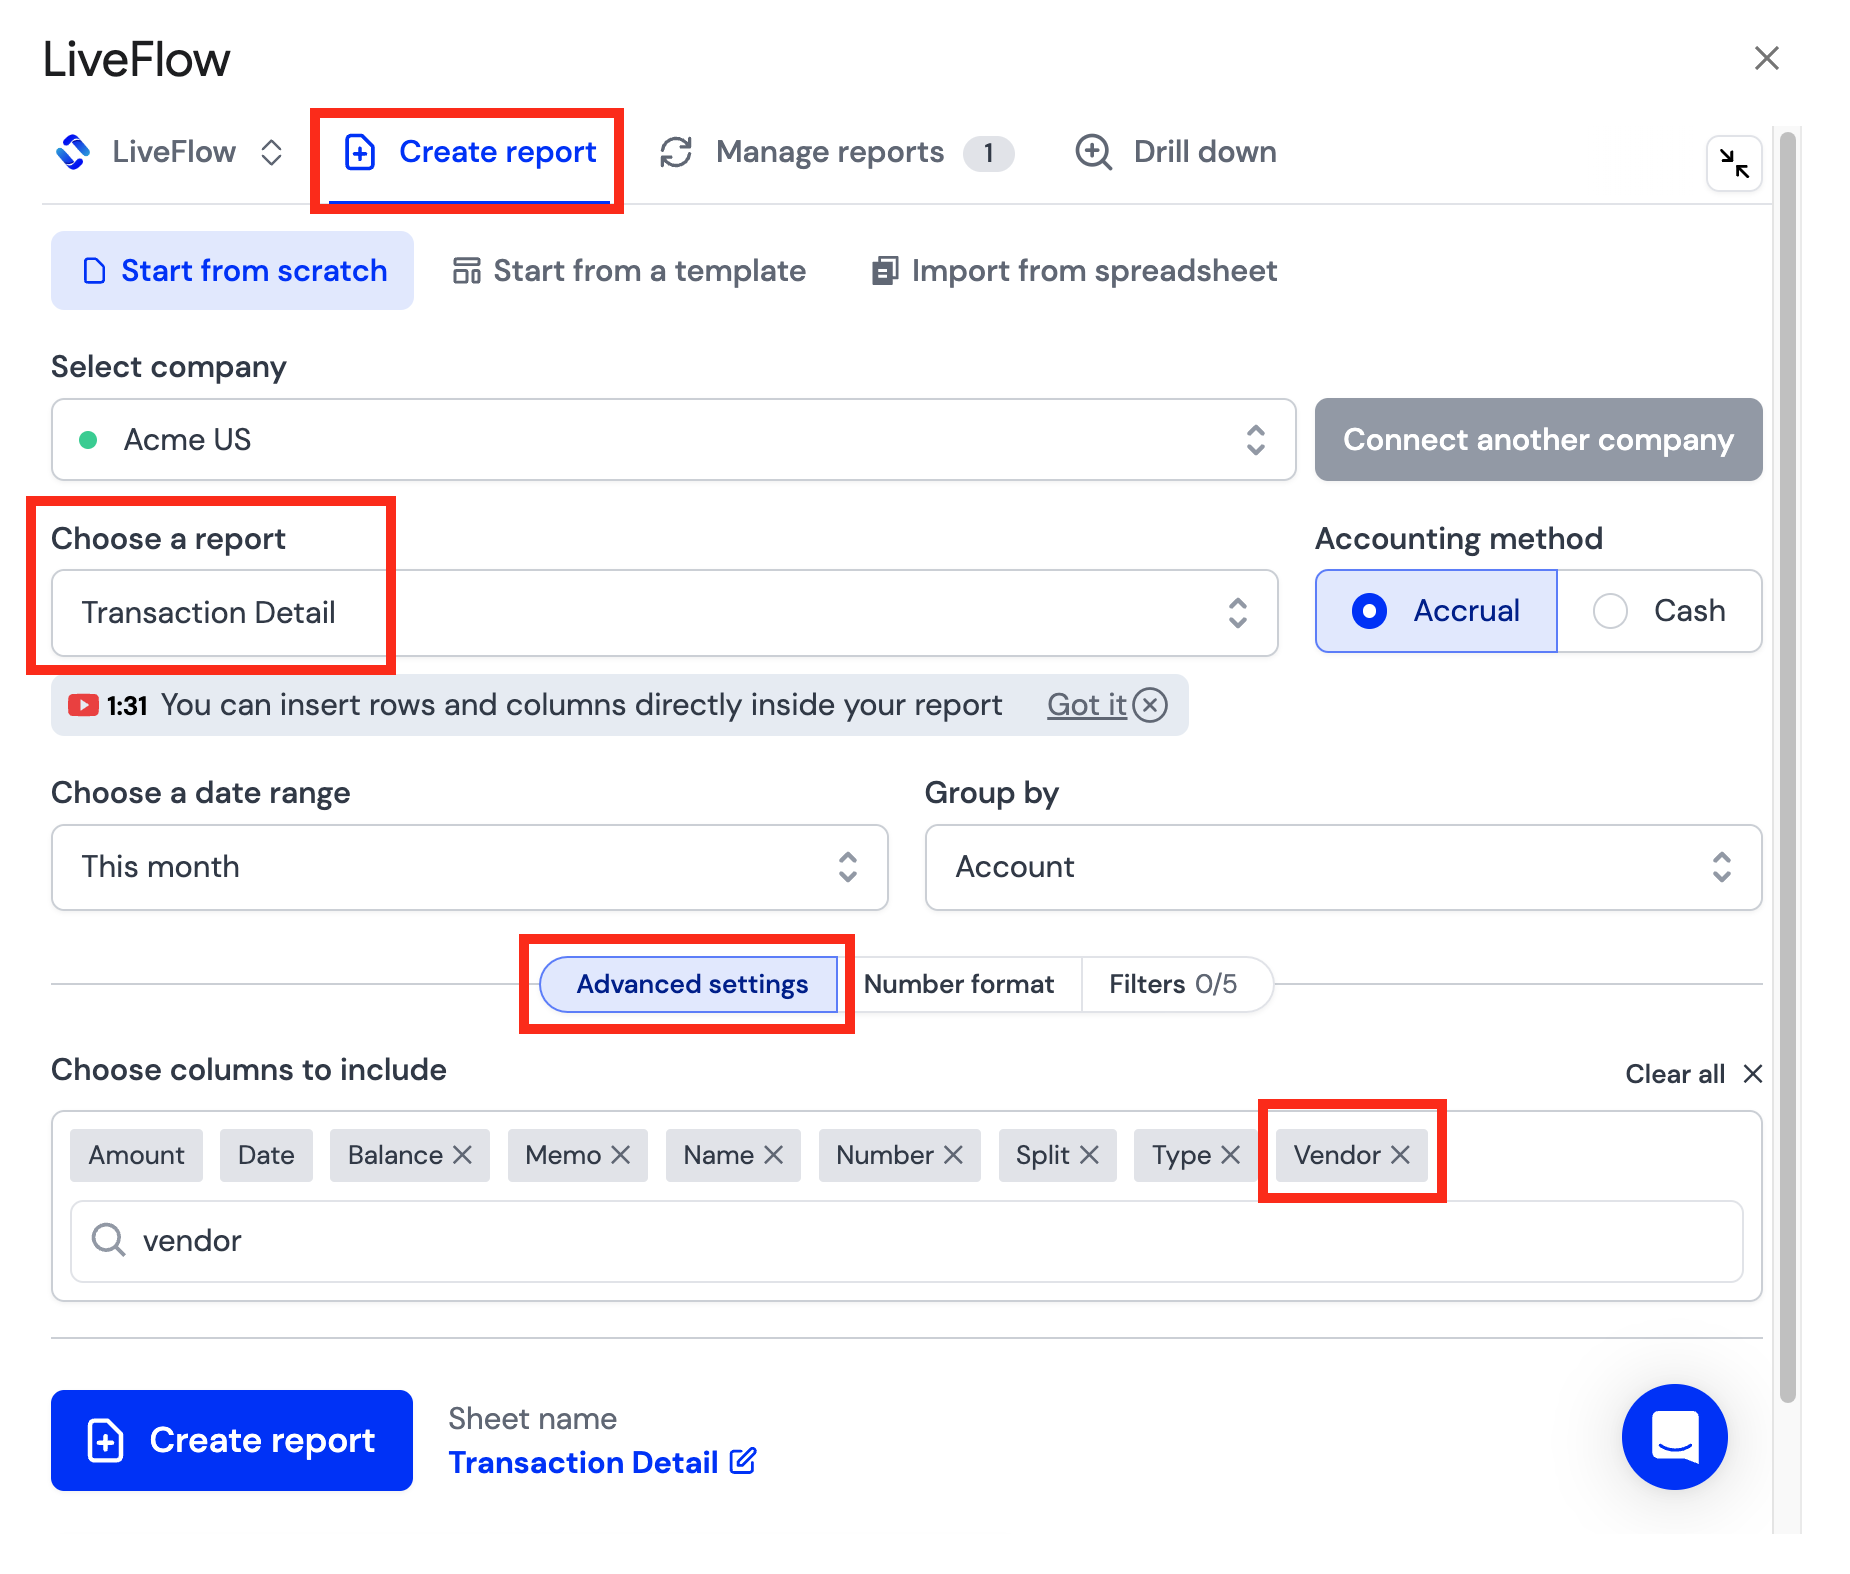
Task: Play the 1:31 video tutorial icon
Action: point(82,705)
